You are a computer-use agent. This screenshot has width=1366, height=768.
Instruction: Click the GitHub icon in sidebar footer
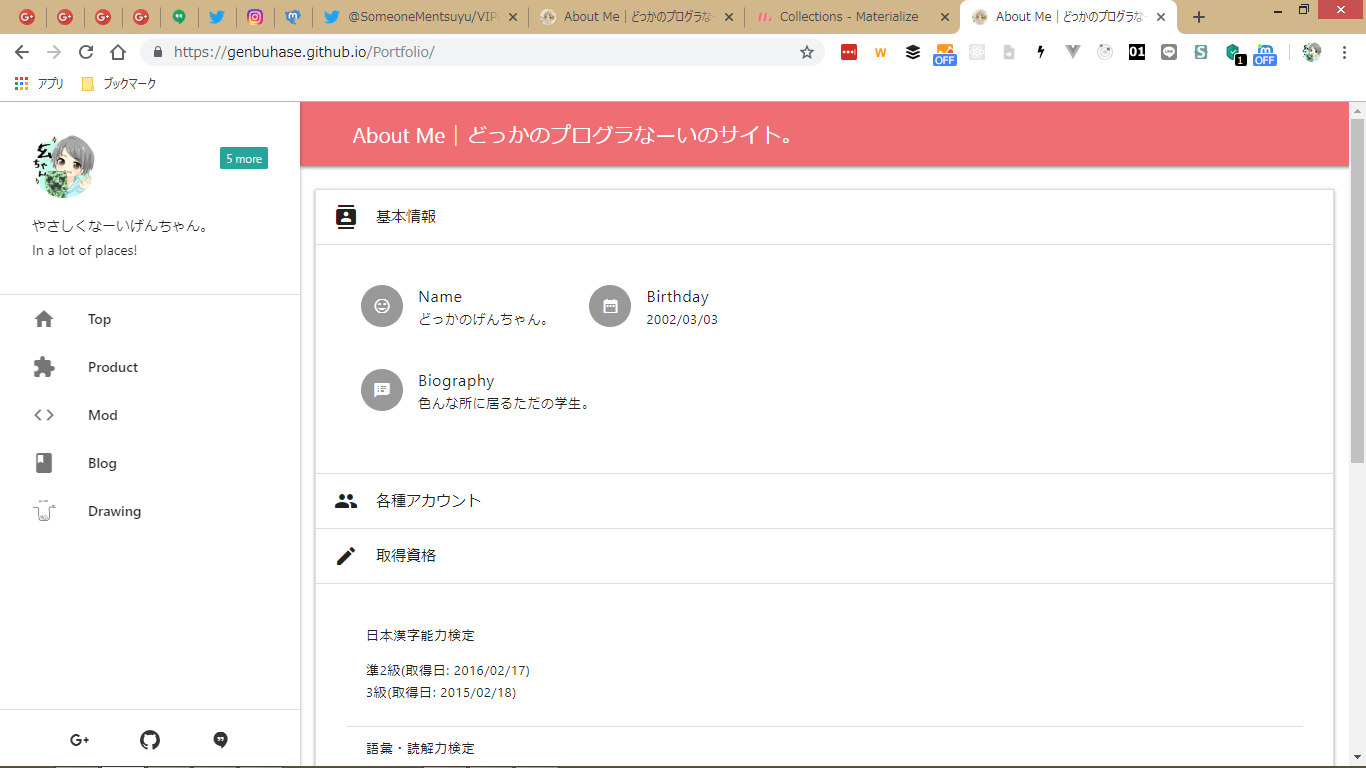pos(150,740)
